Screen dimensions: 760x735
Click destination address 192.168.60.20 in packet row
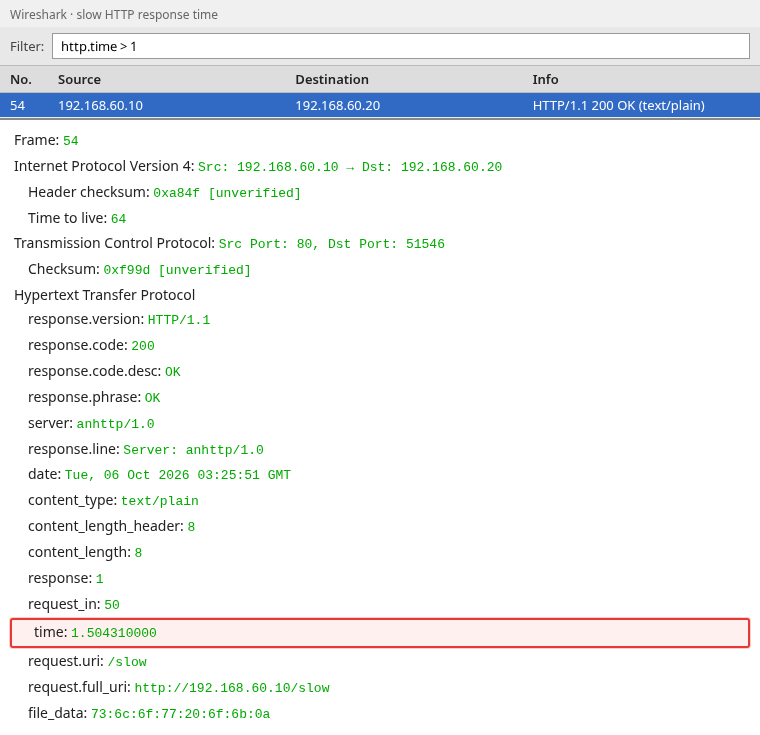coord(338,105)
